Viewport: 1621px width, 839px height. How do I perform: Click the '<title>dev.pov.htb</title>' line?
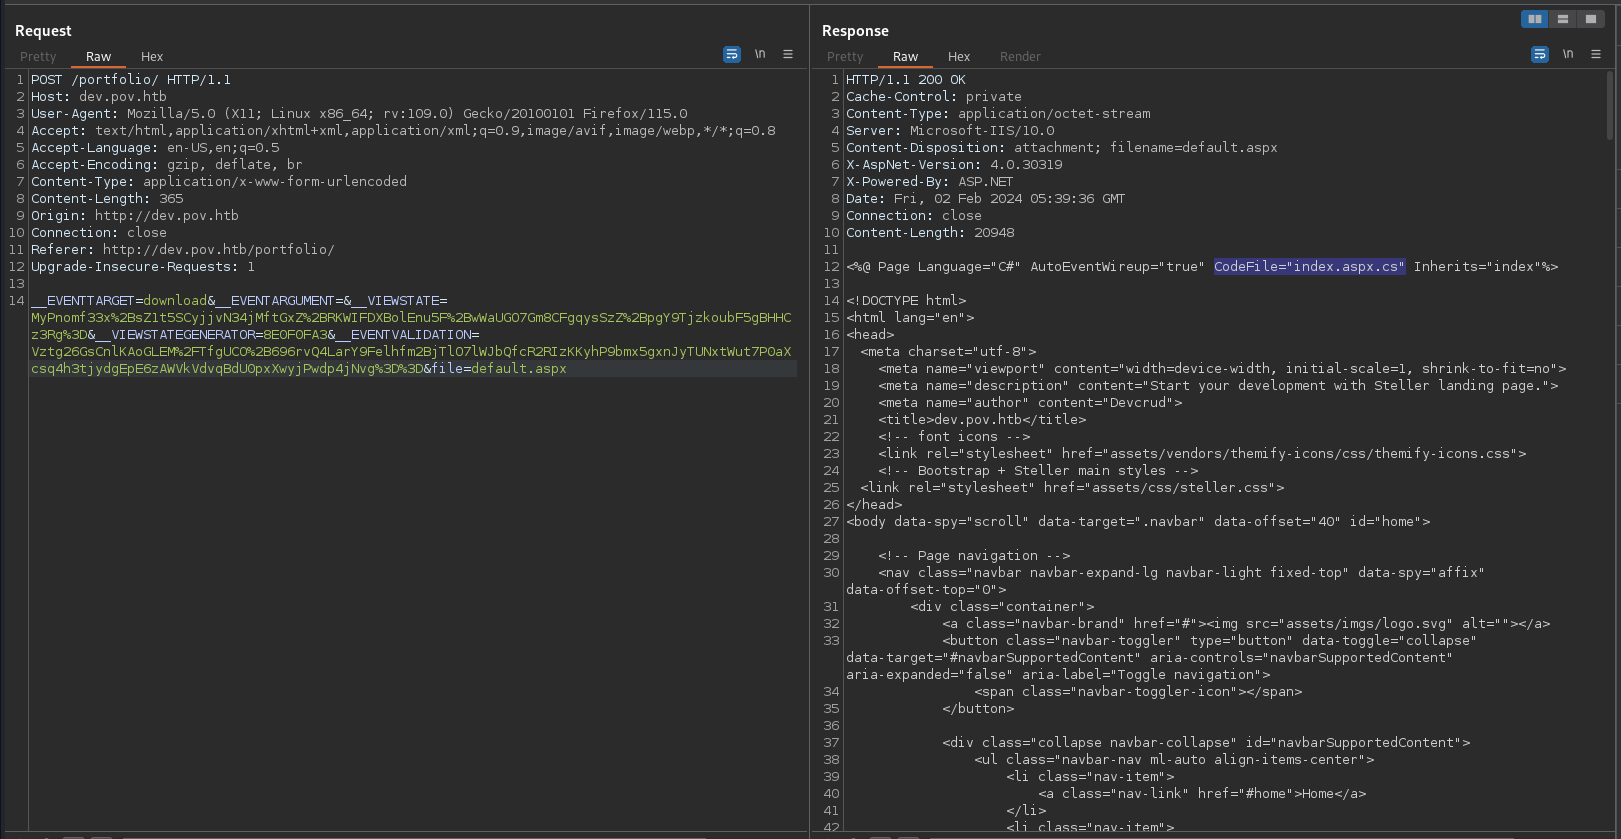982,420
